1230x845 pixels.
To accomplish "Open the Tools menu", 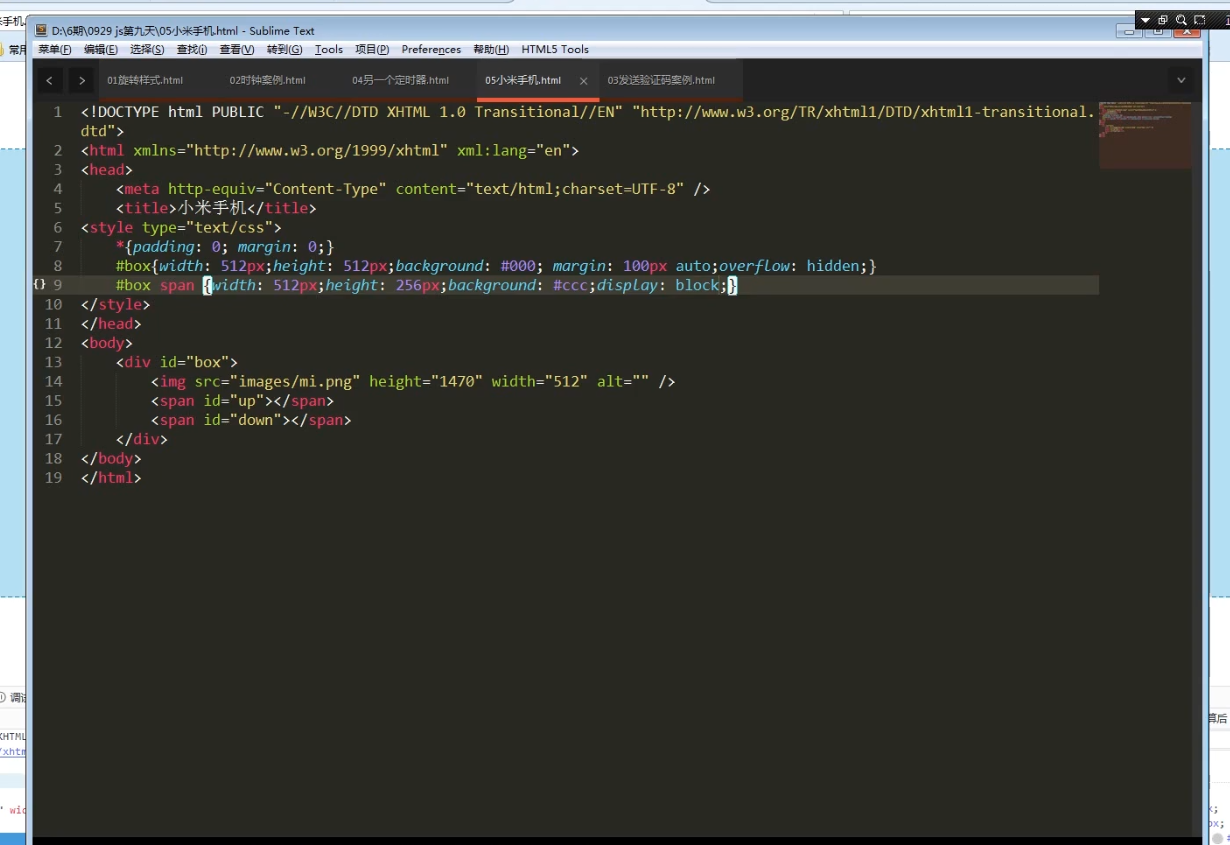I will pyautogui.click(x=329, y=49).
